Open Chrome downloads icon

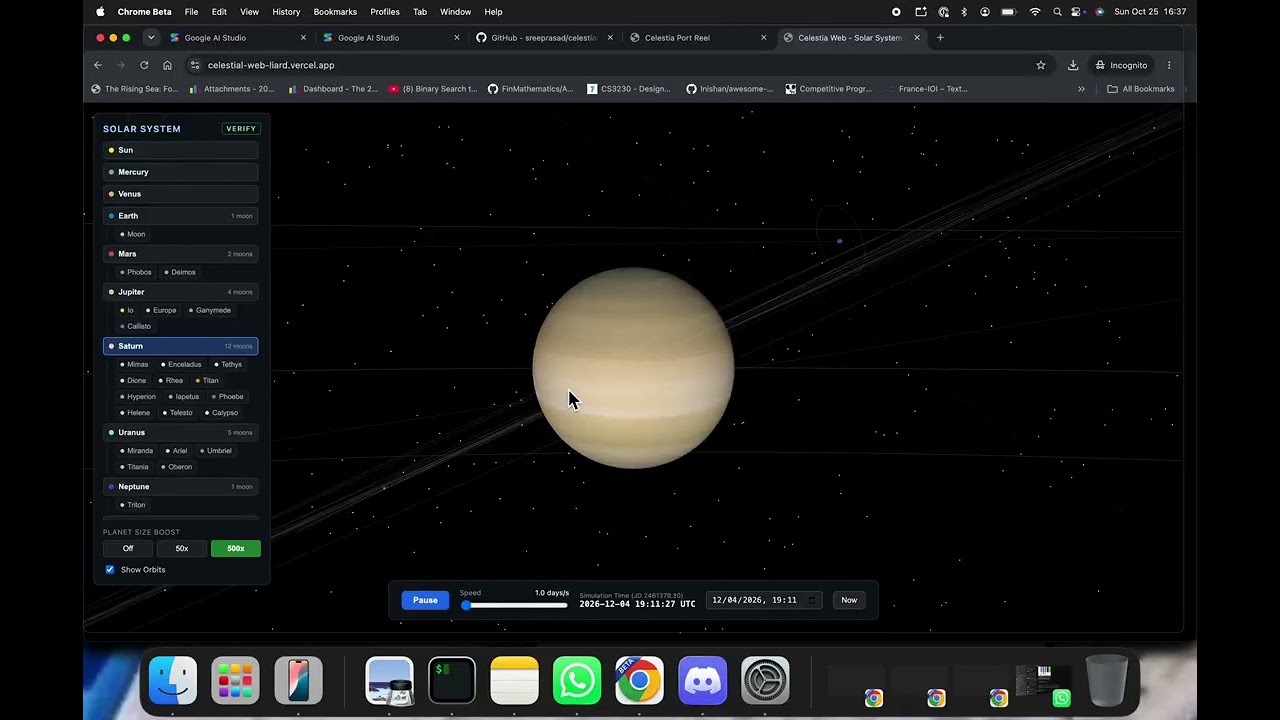click(x=1073, y=65)
